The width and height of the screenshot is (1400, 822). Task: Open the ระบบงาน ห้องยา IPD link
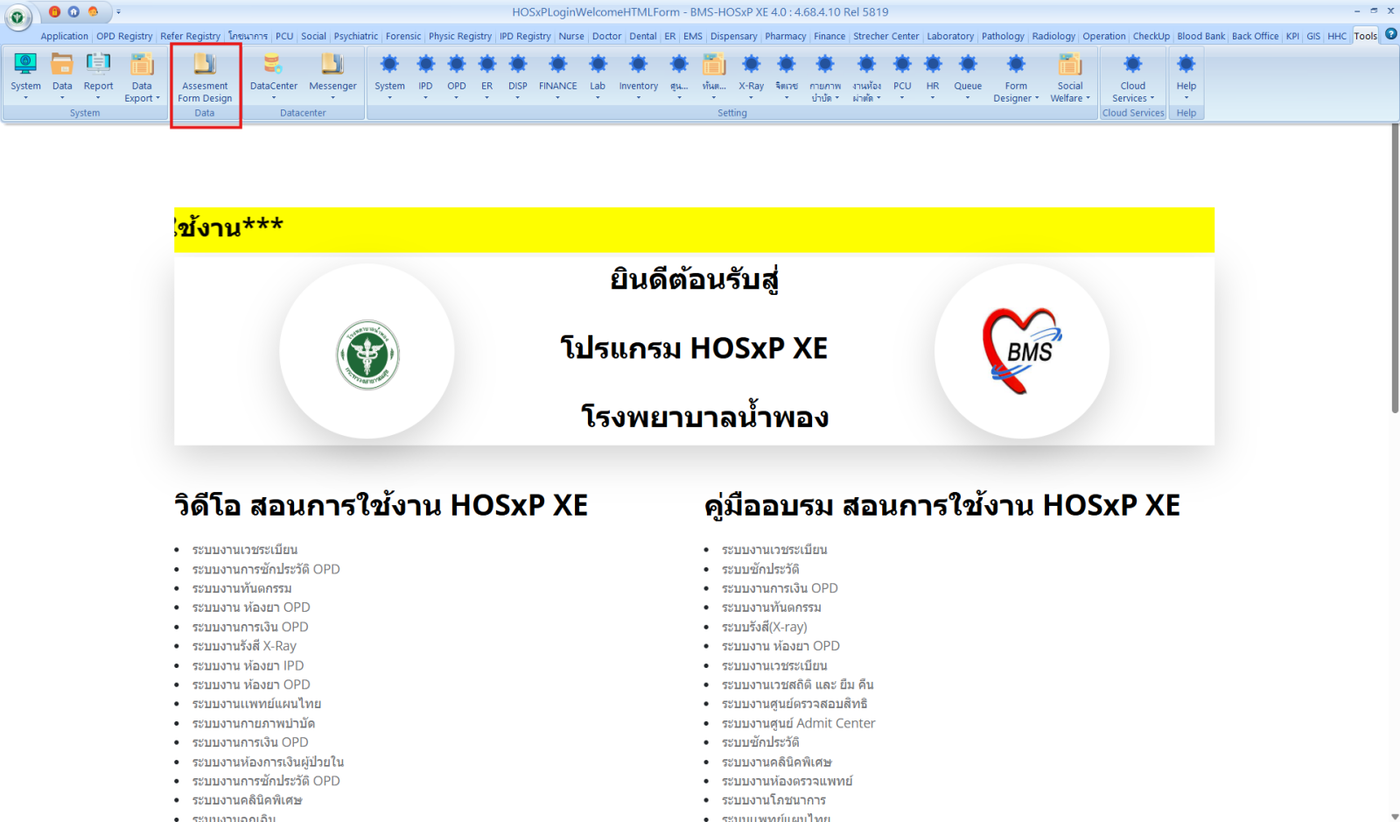248,665
